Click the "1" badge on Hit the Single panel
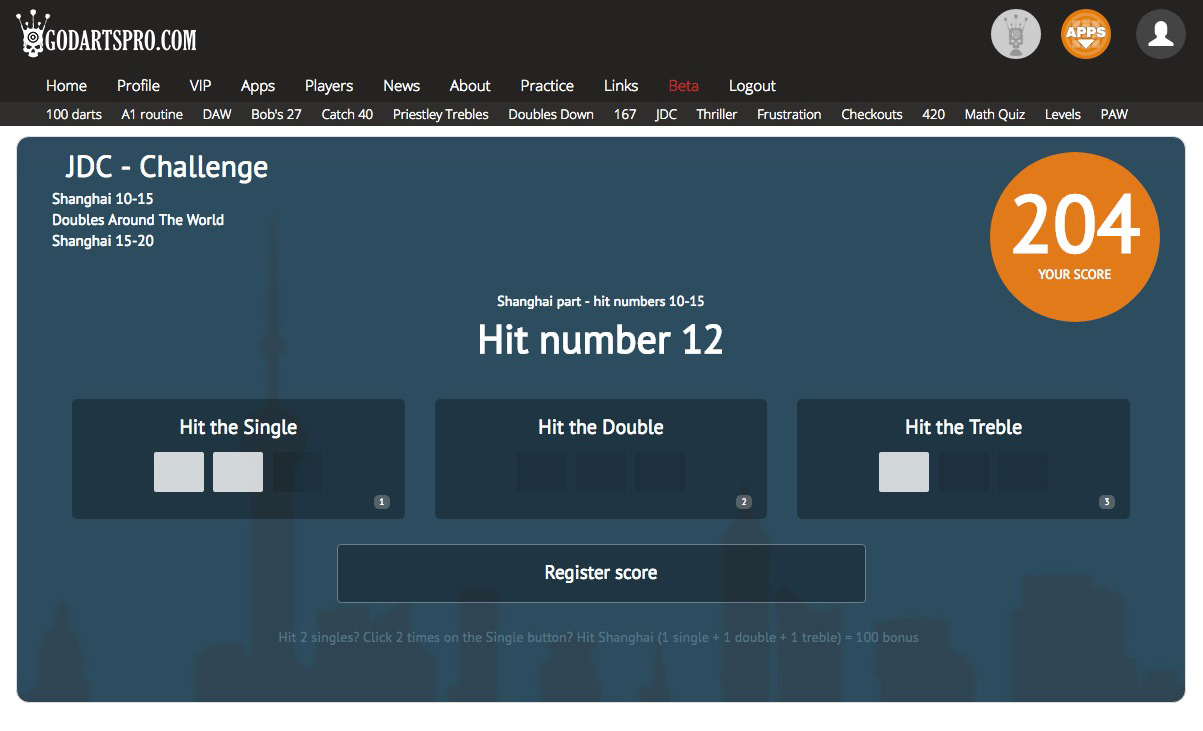The width and height of the screenshot is (1203, 731). pos(381,502)
